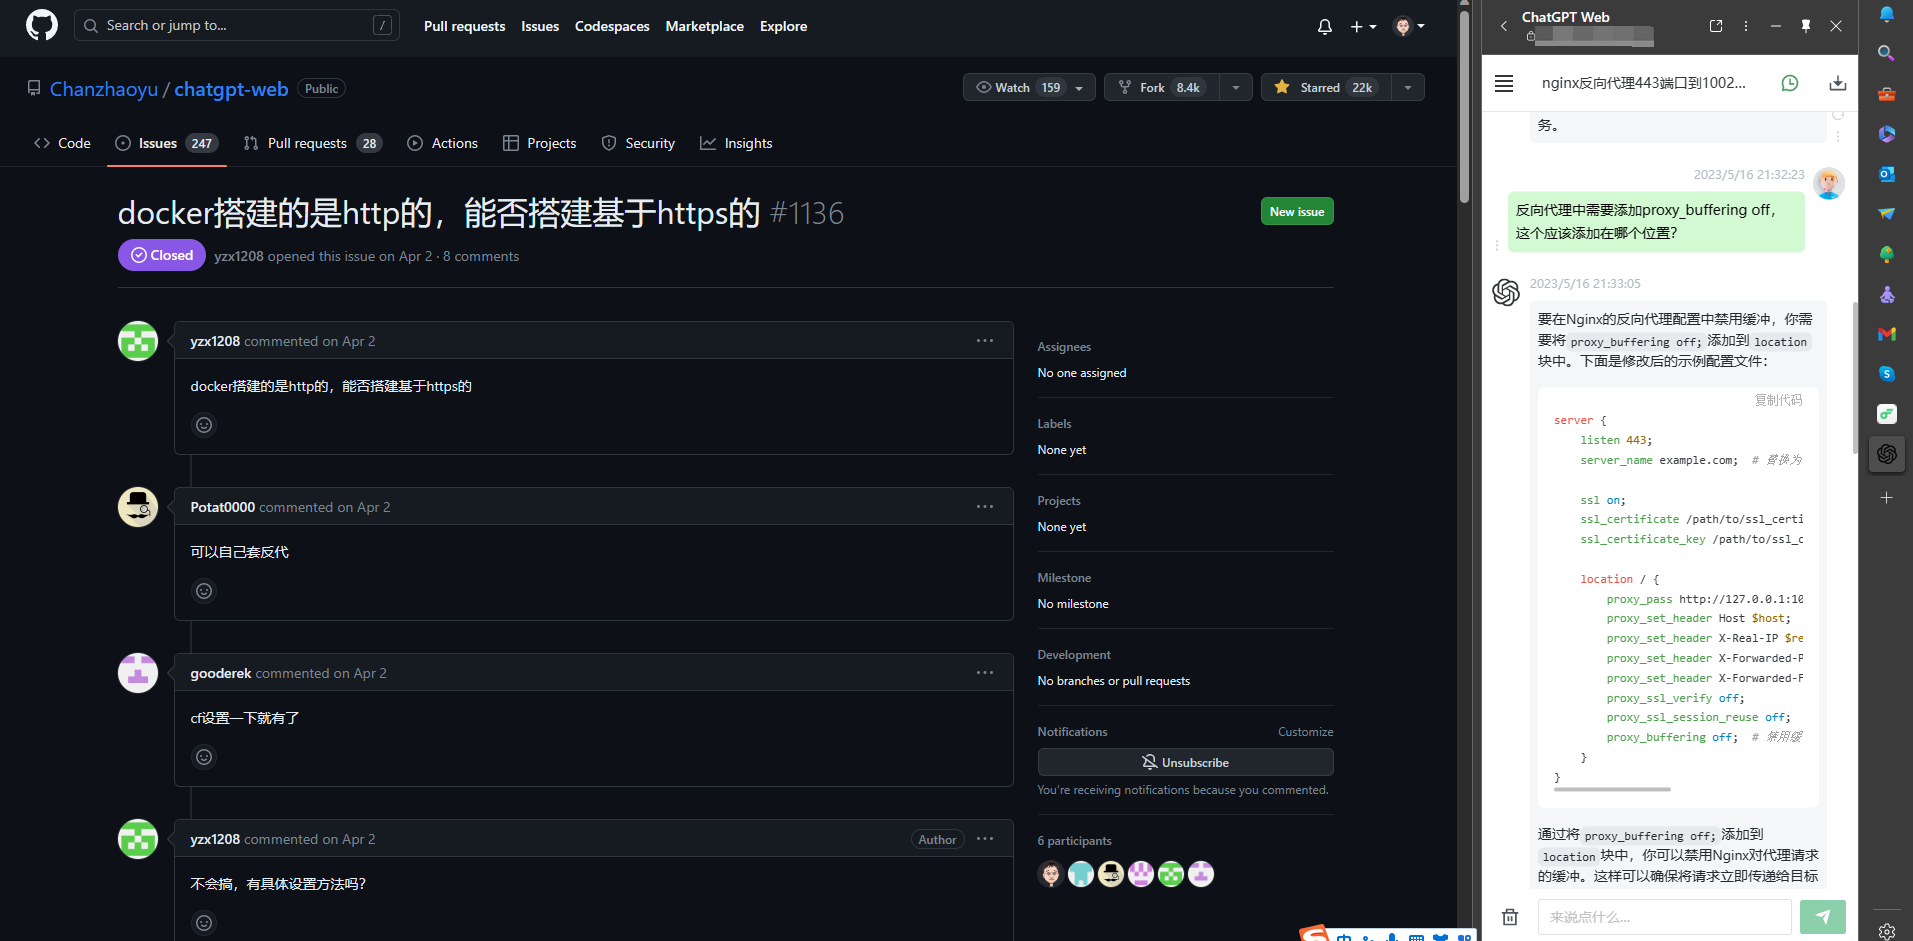This screenshot has width=1913, height=941.
Task: Open Gmail from the right sidebar
Action: point(1887,334)
